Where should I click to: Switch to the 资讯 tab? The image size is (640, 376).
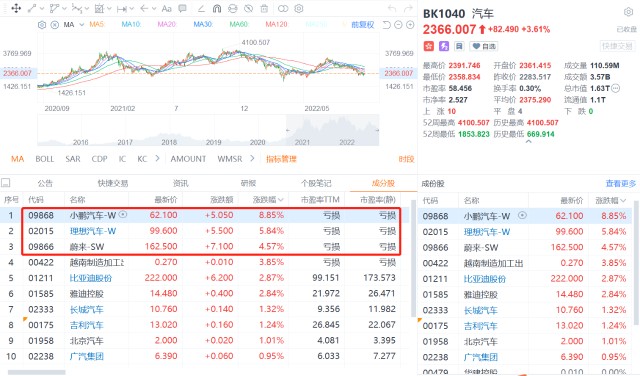coord(180,183)
